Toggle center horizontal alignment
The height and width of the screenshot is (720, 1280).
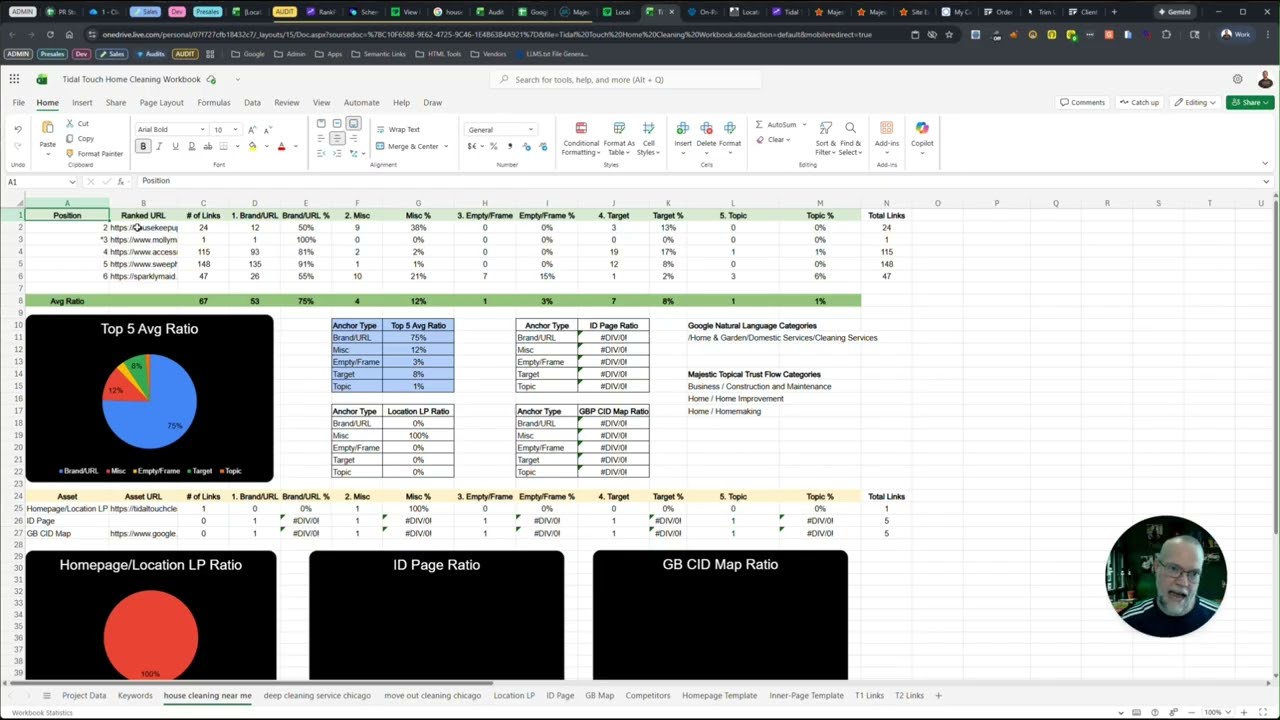(x=337, y=139)
